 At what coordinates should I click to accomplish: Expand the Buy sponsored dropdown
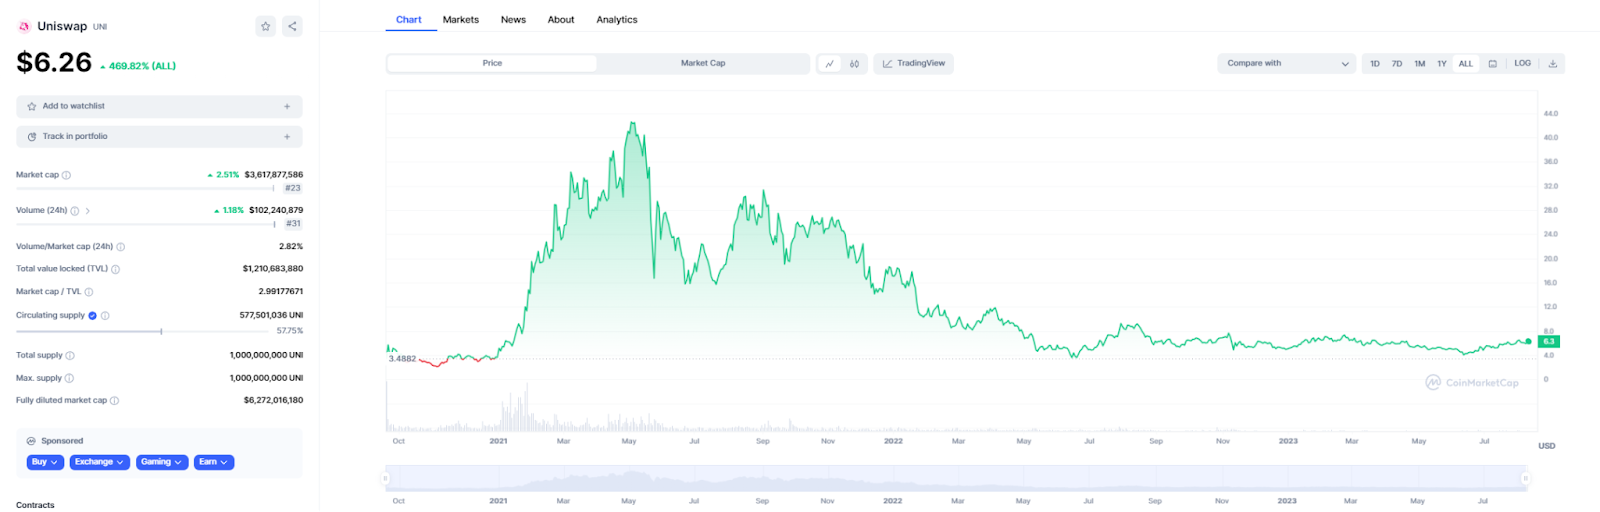[x=45, y=462]
